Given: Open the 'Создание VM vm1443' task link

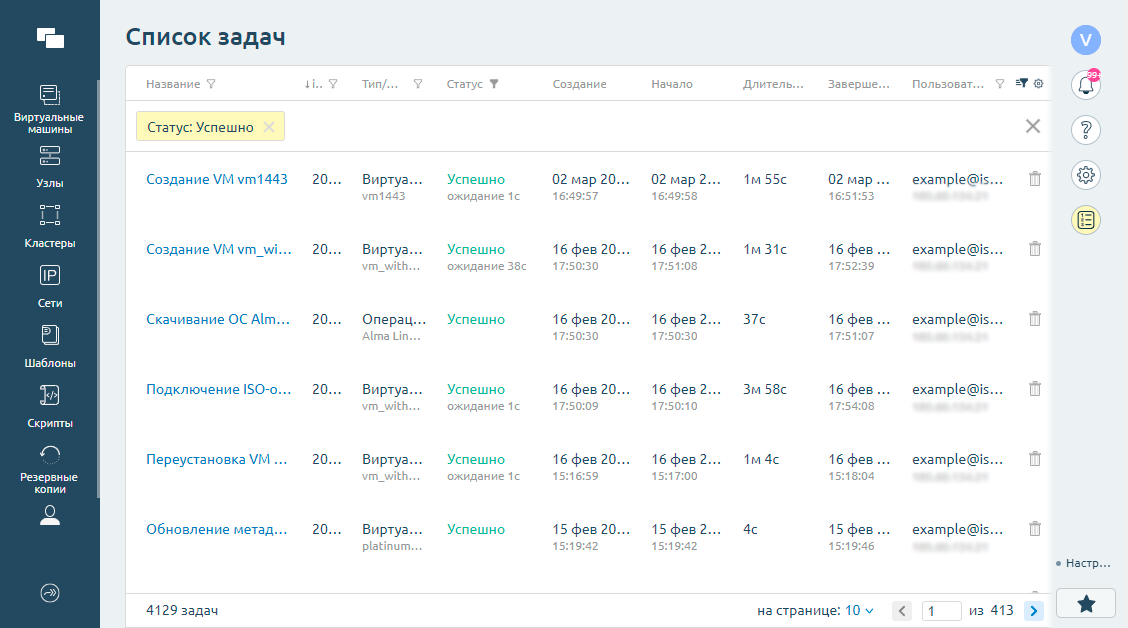Looking at the screenshot, I should tap(217, 180).
